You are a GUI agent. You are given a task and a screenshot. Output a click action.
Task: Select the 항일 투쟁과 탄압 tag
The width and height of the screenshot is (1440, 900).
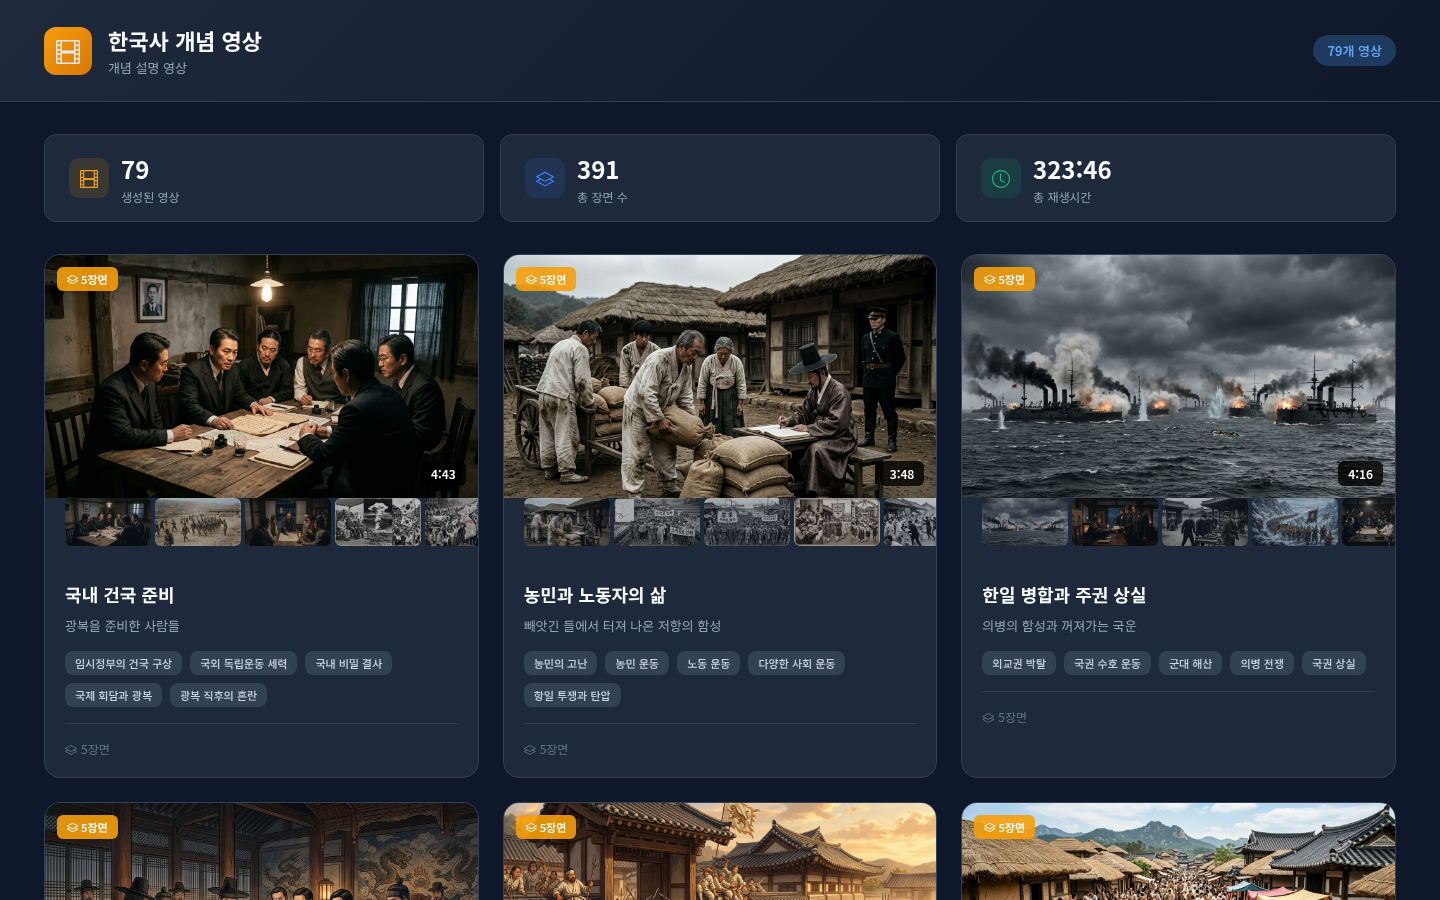click(x=572, y=696)
